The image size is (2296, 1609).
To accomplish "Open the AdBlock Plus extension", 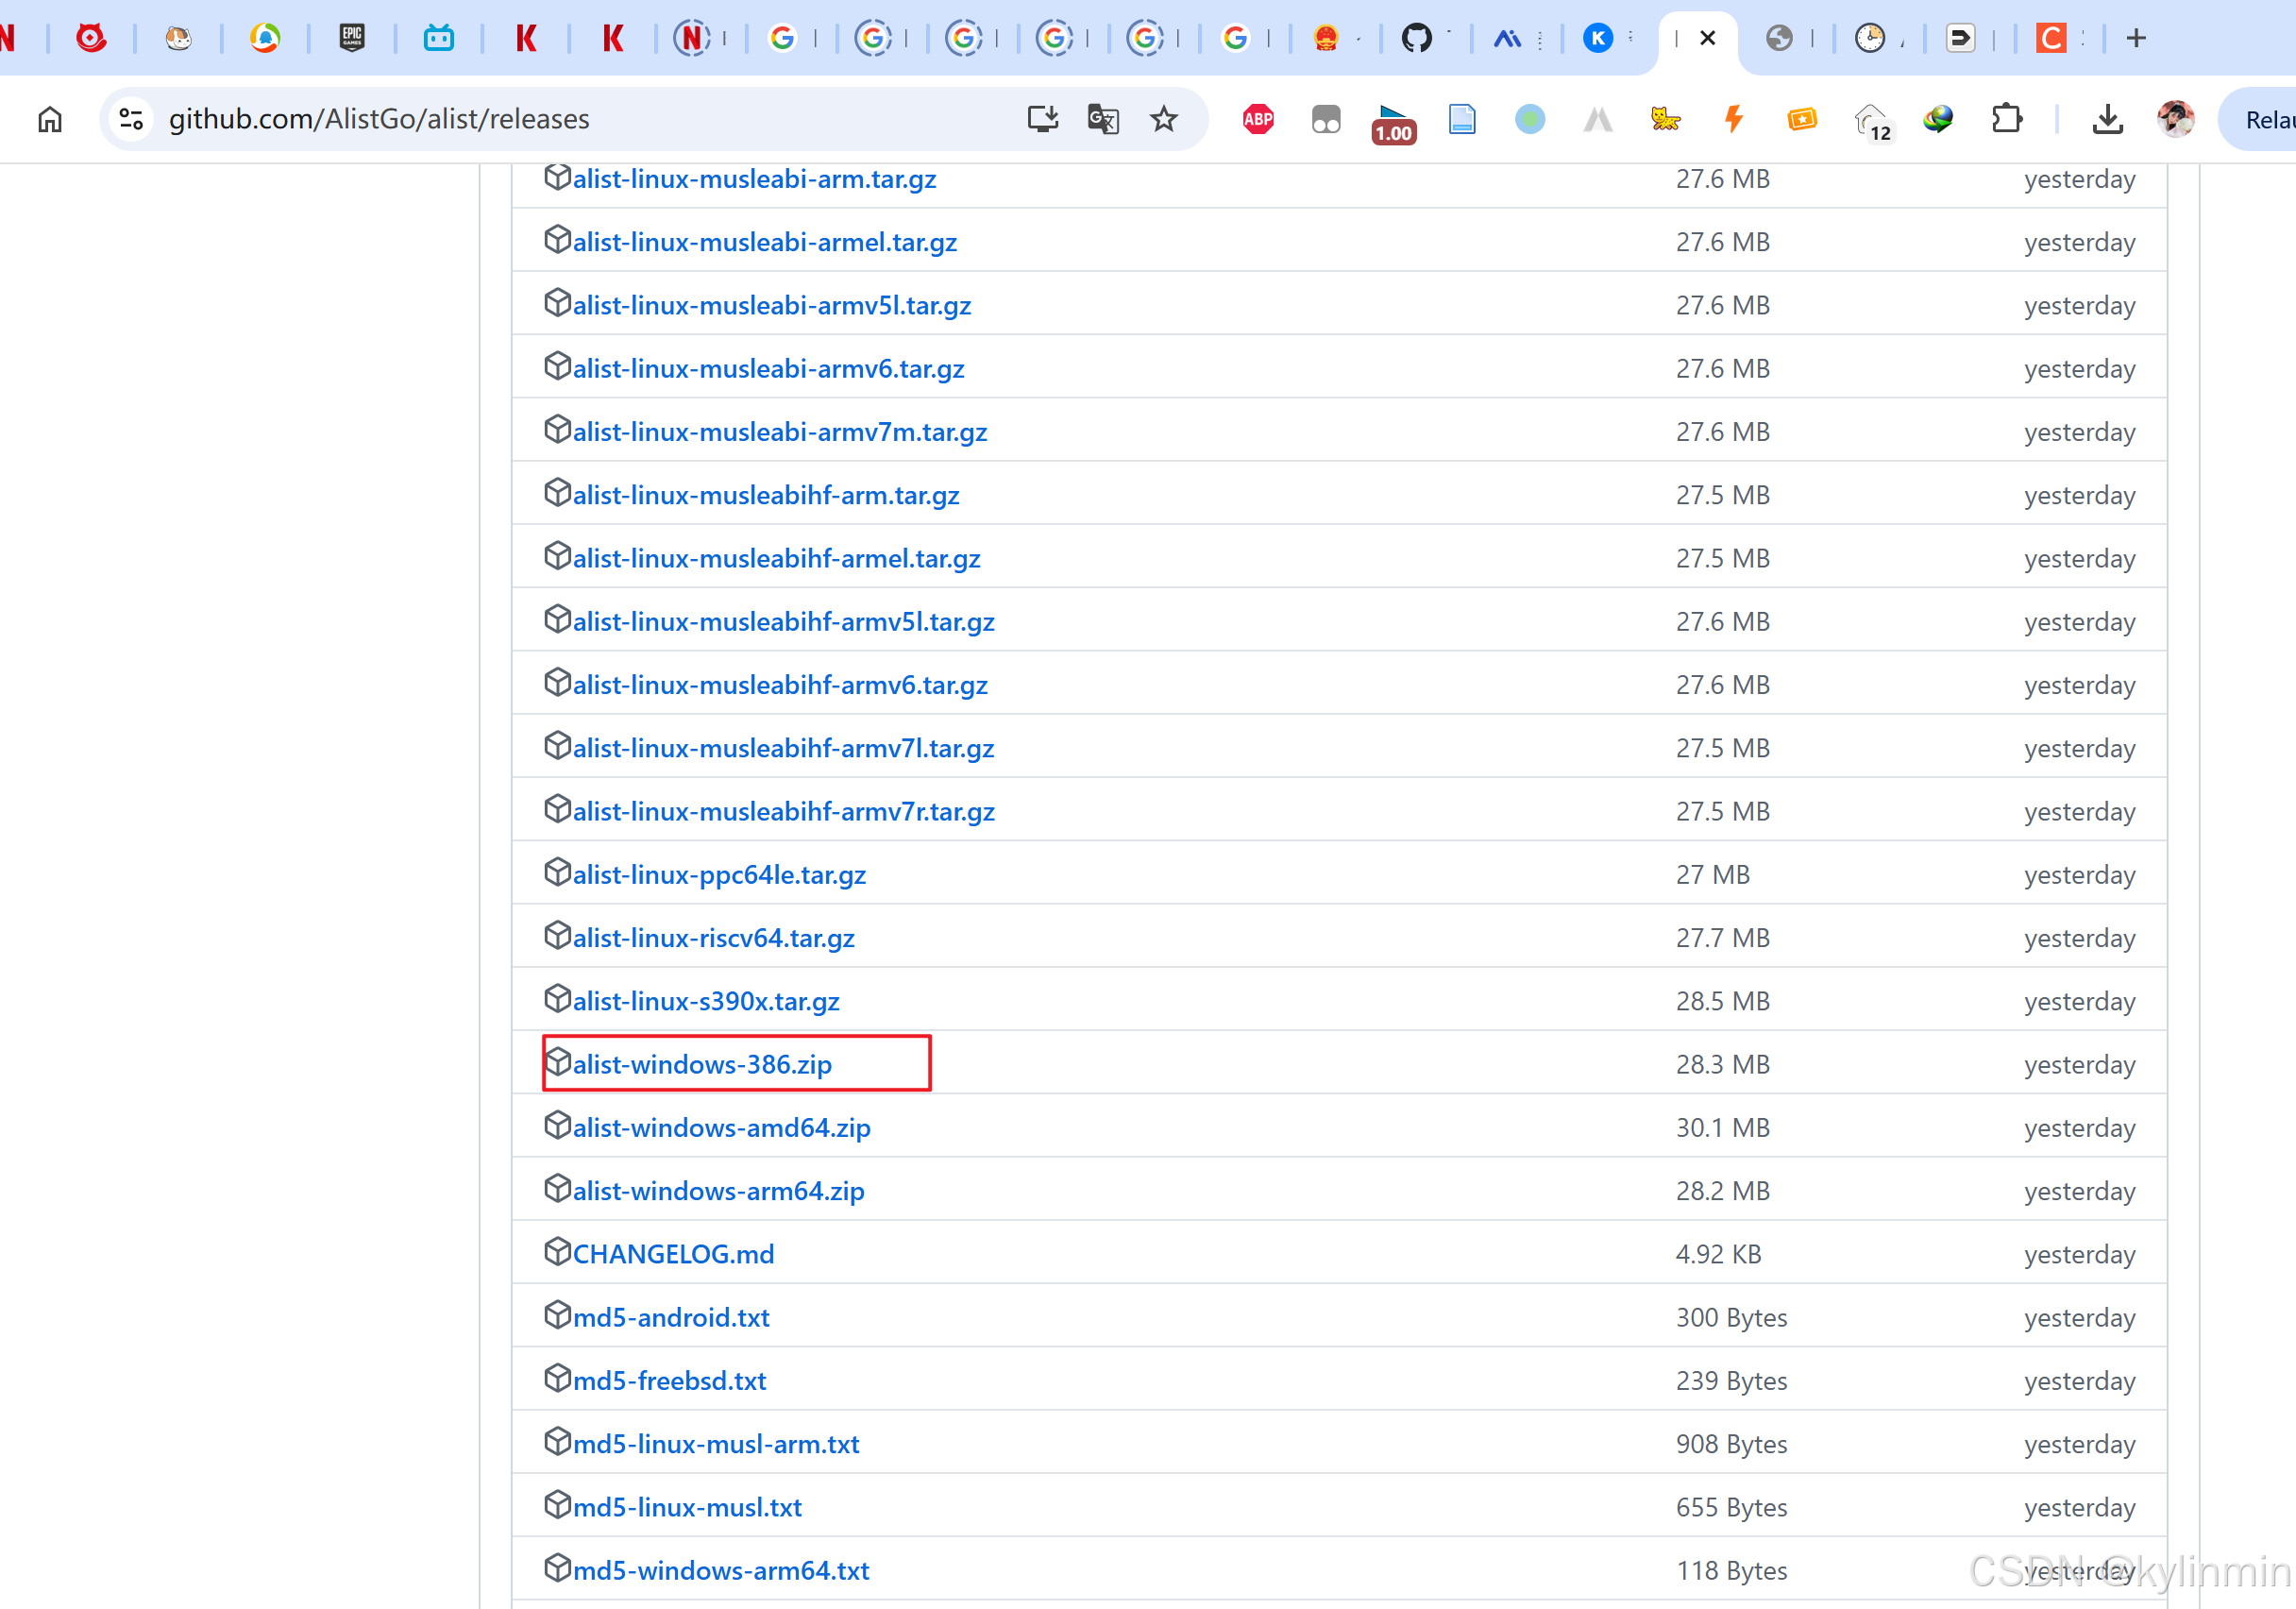I will 1257,119.
